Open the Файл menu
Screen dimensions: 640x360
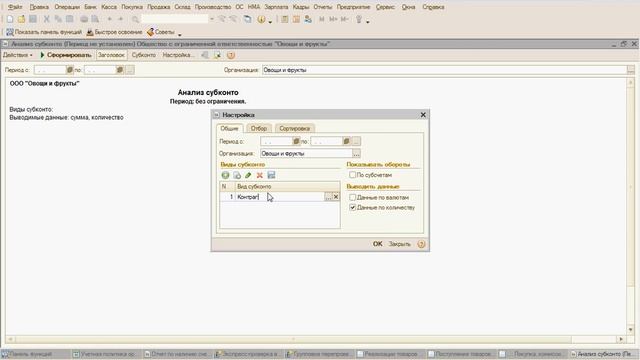(x=15, y=7)
